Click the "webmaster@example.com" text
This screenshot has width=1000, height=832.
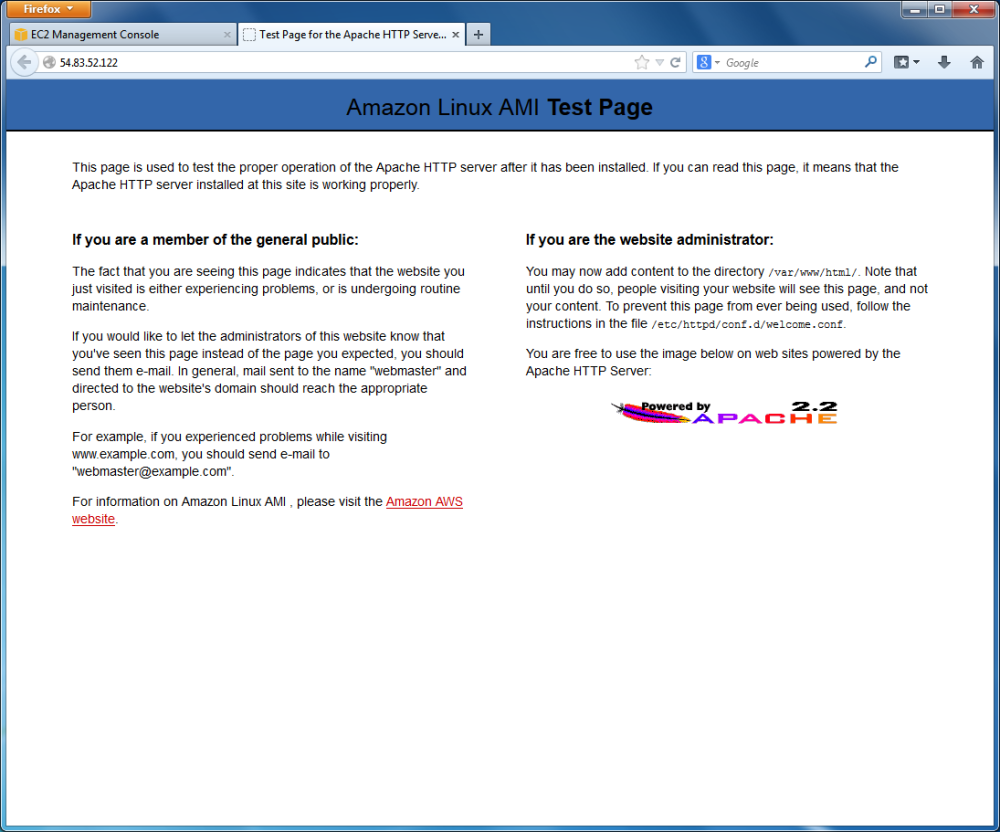click(153, 472)
